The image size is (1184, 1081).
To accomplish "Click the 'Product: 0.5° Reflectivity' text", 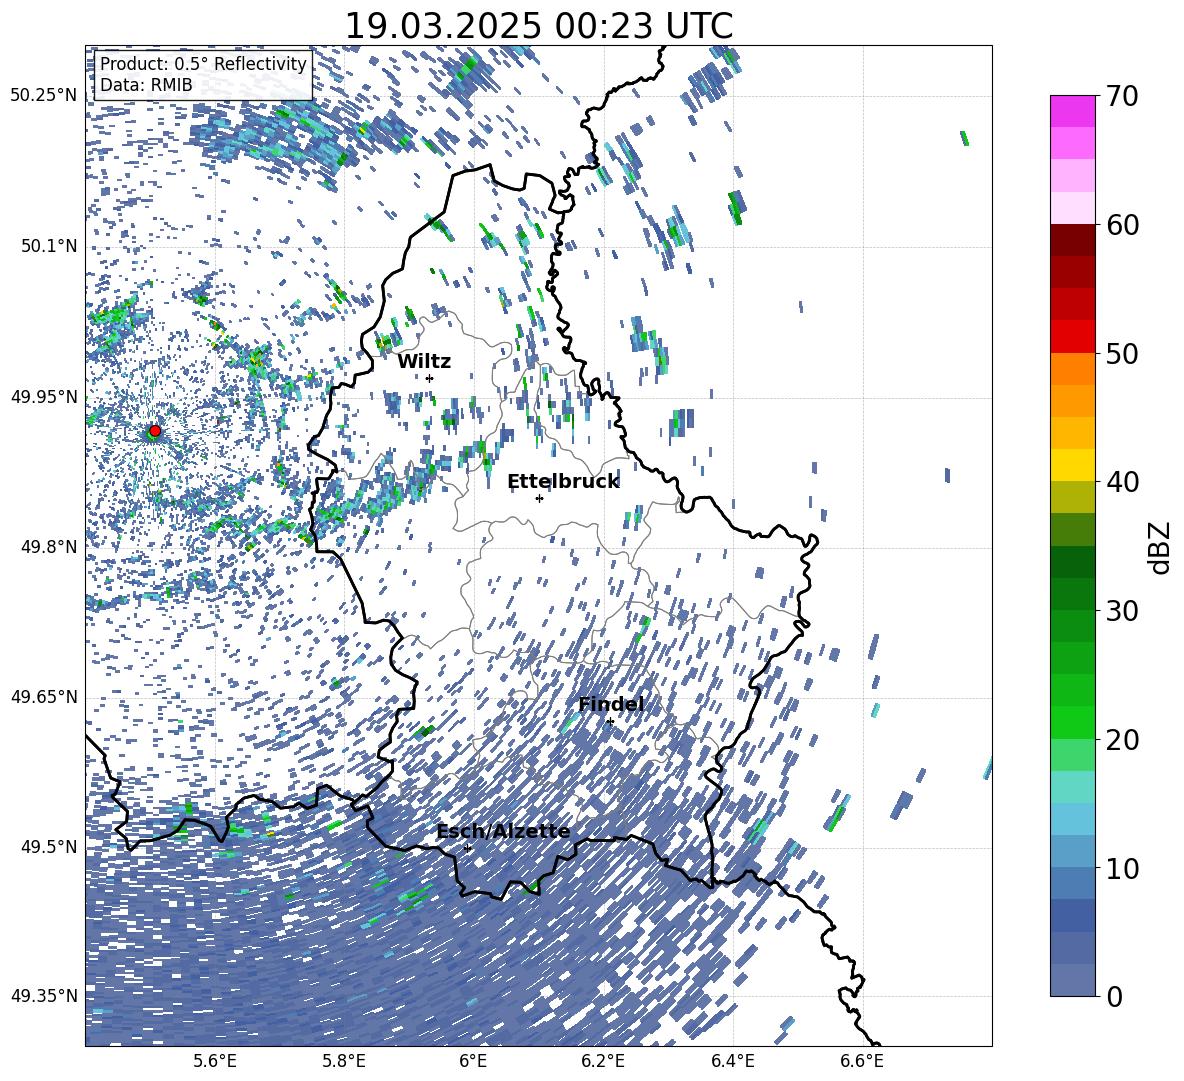I will (x=203, y=64).
